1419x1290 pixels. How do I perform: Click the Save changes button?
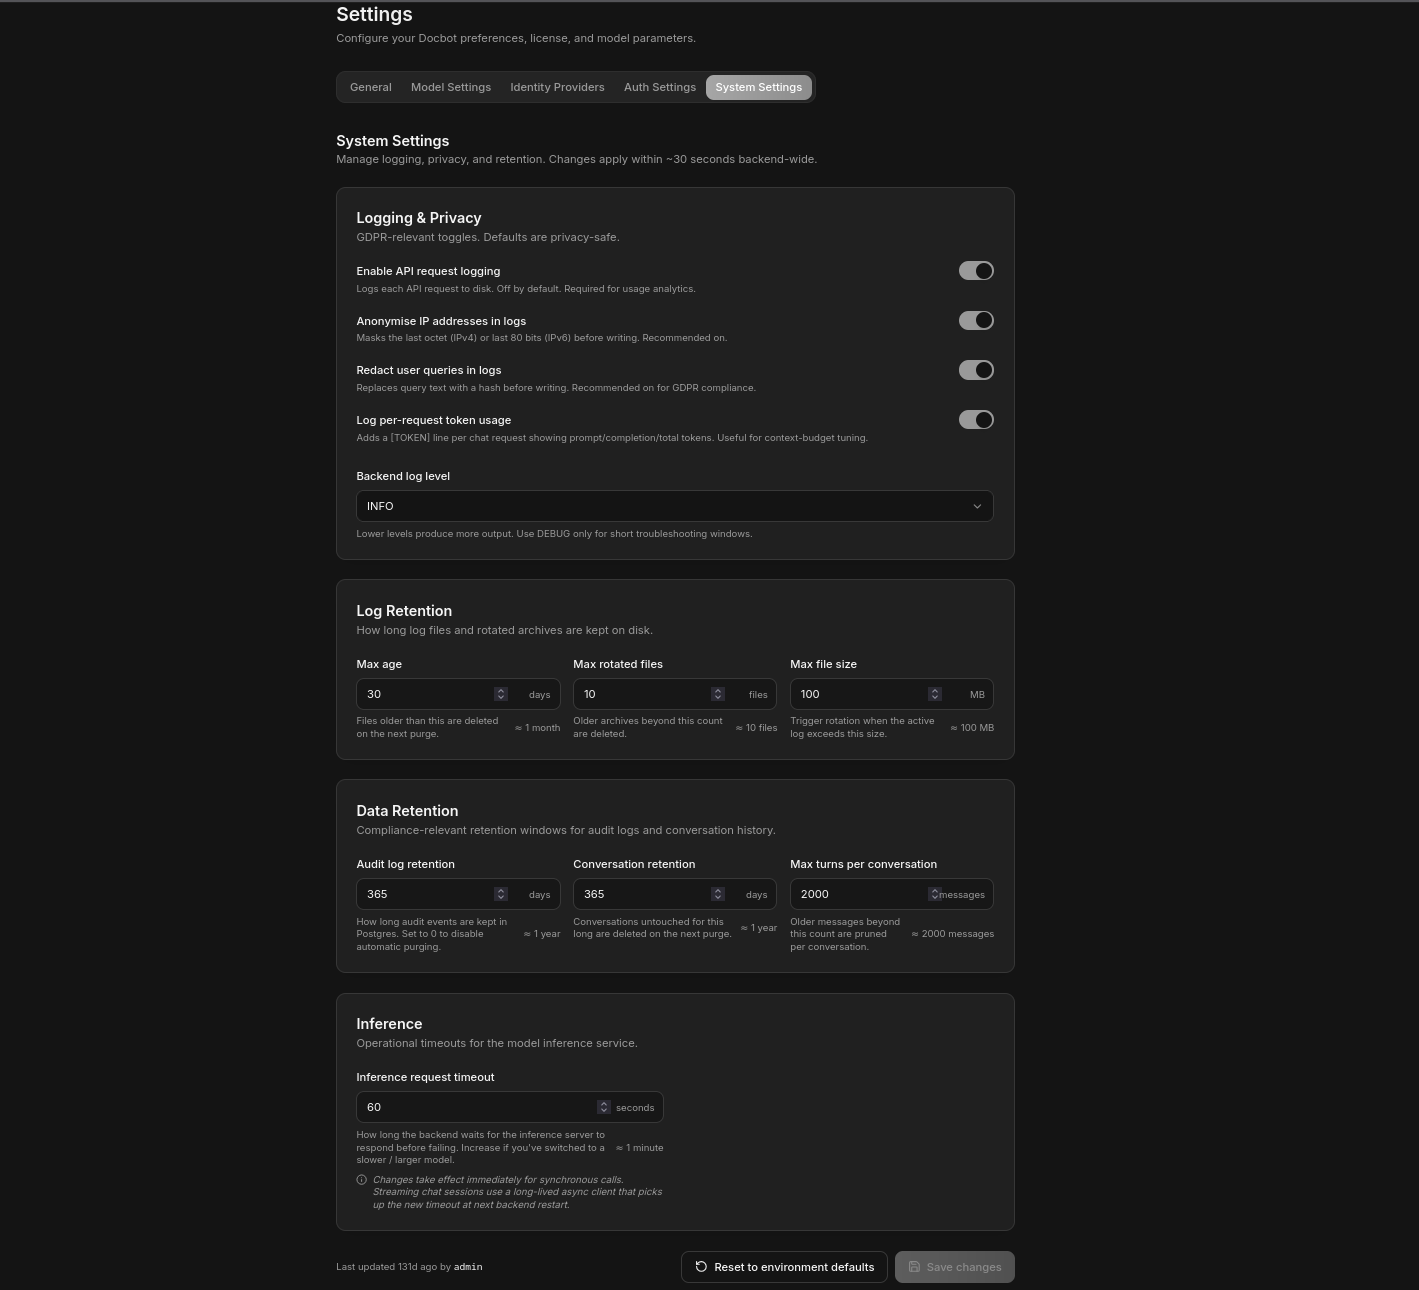tap(955, 1267)
